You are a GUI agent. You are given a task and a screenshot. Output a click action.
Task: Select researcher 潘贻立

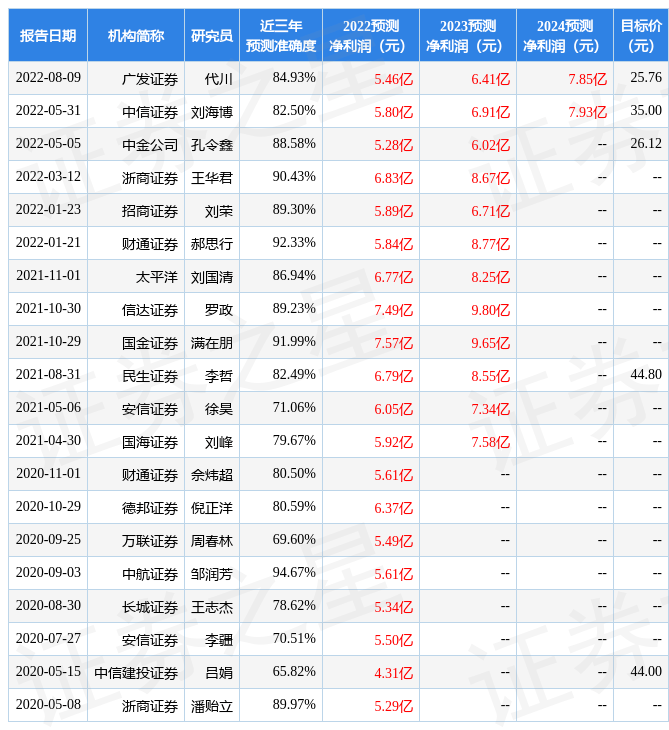click(x=212, y=707)
